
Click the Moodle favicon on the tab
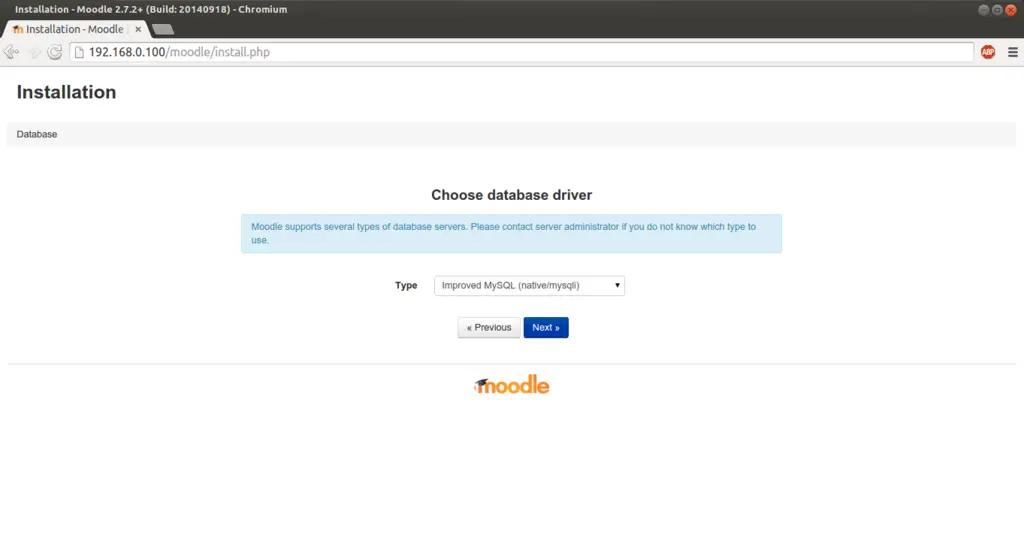point(18,29)
